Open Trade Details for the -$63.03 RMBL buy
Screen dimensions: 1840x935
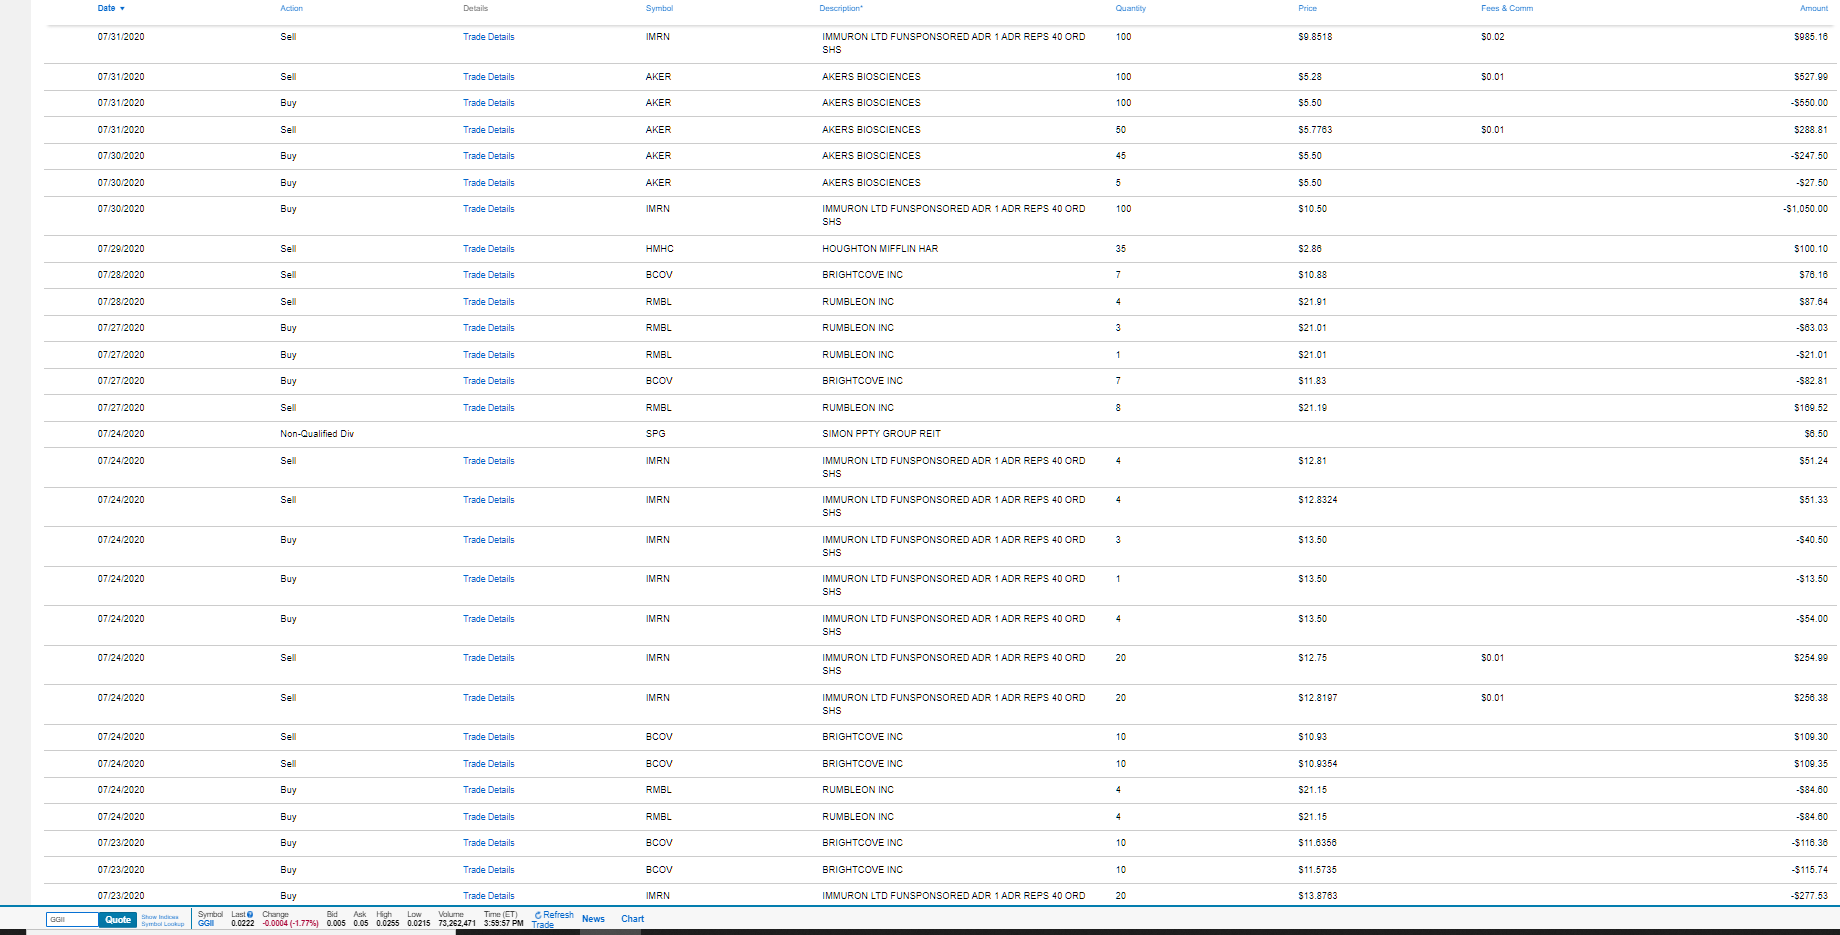pyautogui.click(x=488, y=328)
